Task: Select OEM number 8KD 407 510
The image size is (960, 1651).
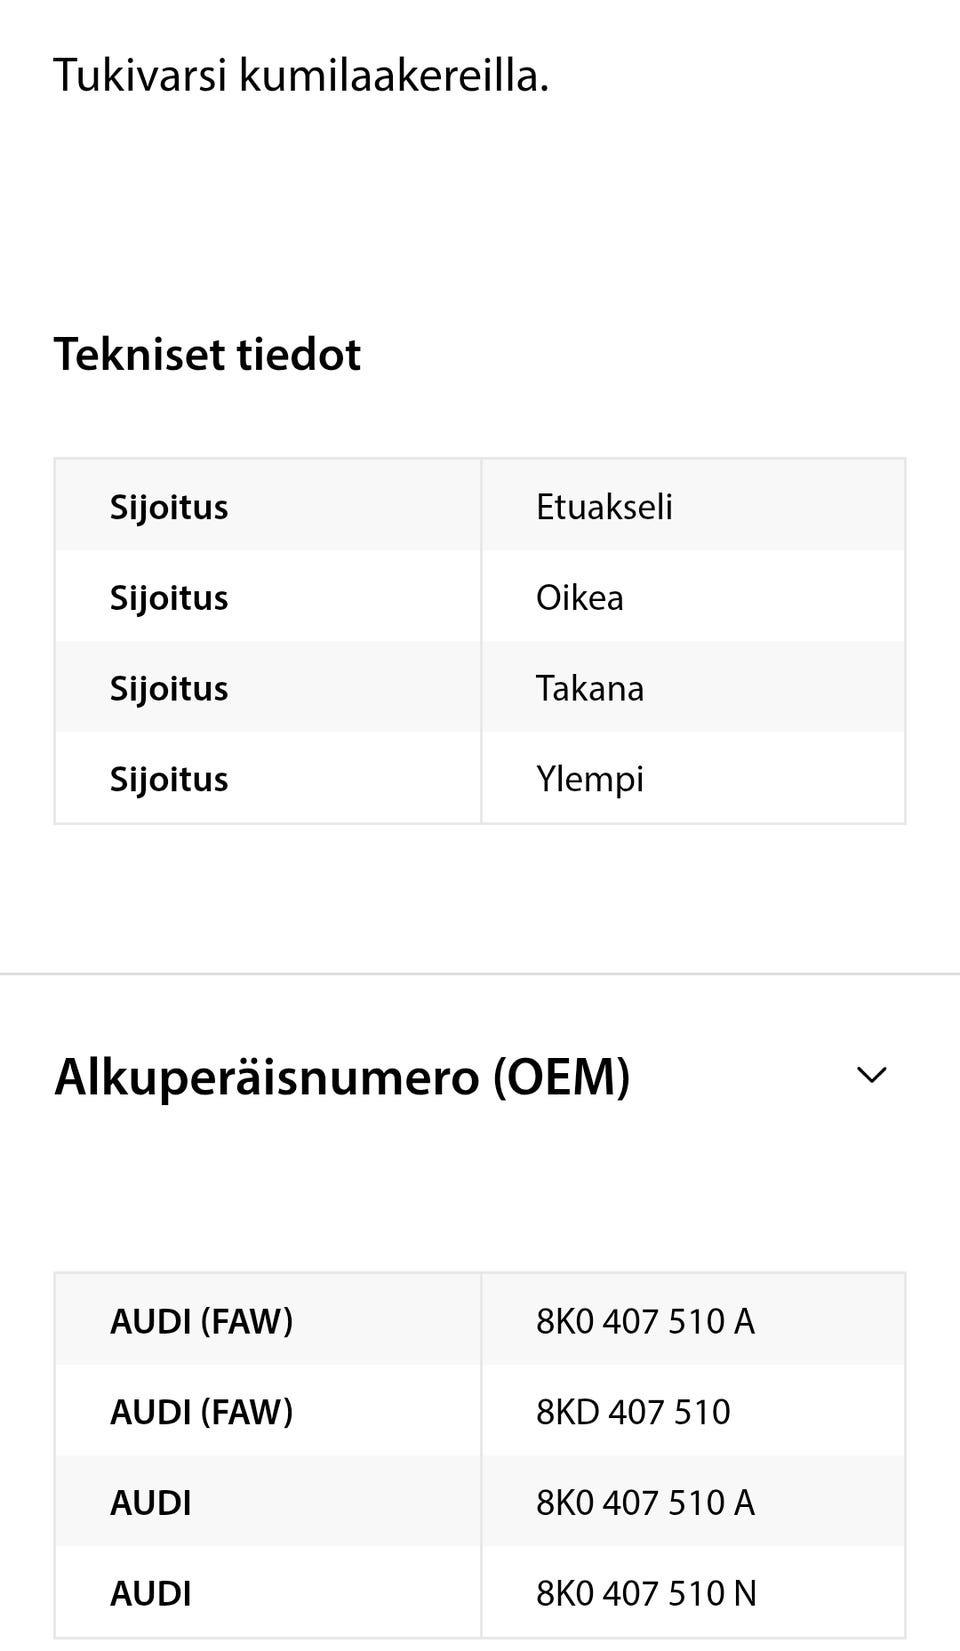Action: 633,1412
